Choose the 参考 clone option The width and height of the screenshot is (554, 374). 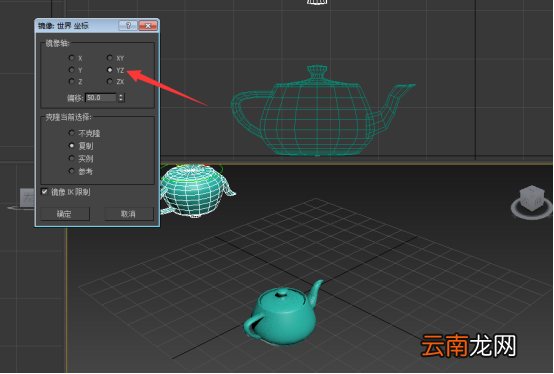tap(72, 171)
